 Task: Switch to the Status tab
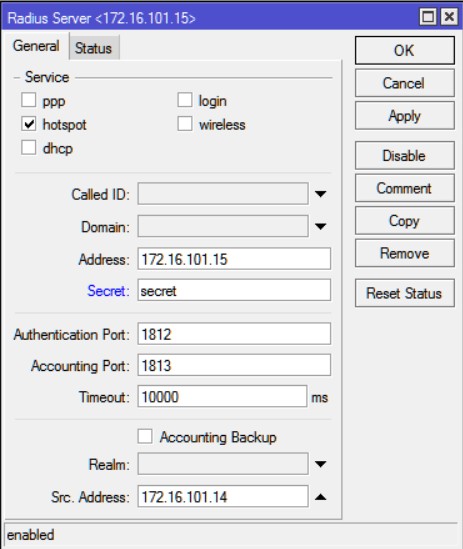point(94,48)
